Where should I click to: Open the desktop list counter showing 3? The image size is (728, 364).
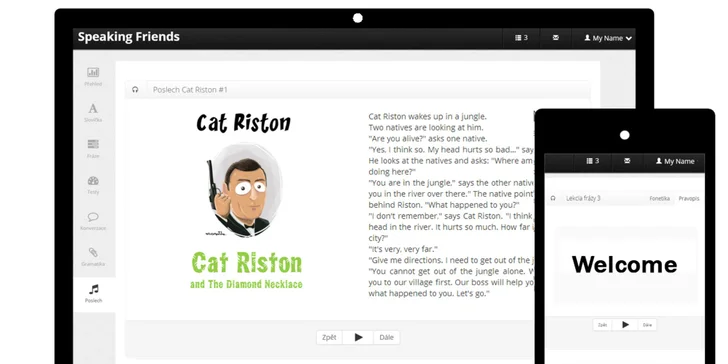point(521,38)
